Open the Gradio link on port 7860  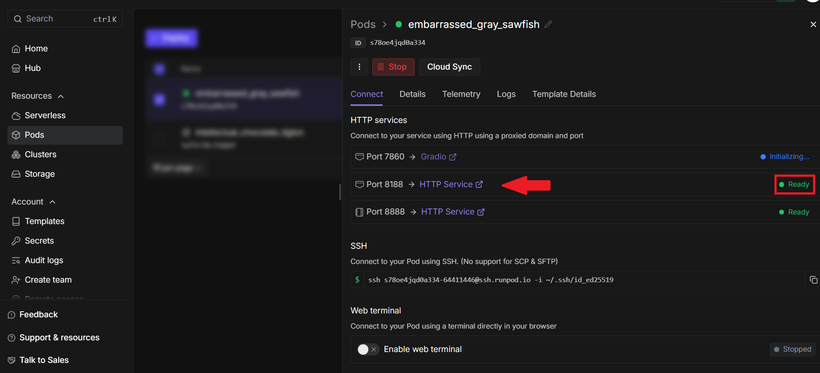[438, 157]
